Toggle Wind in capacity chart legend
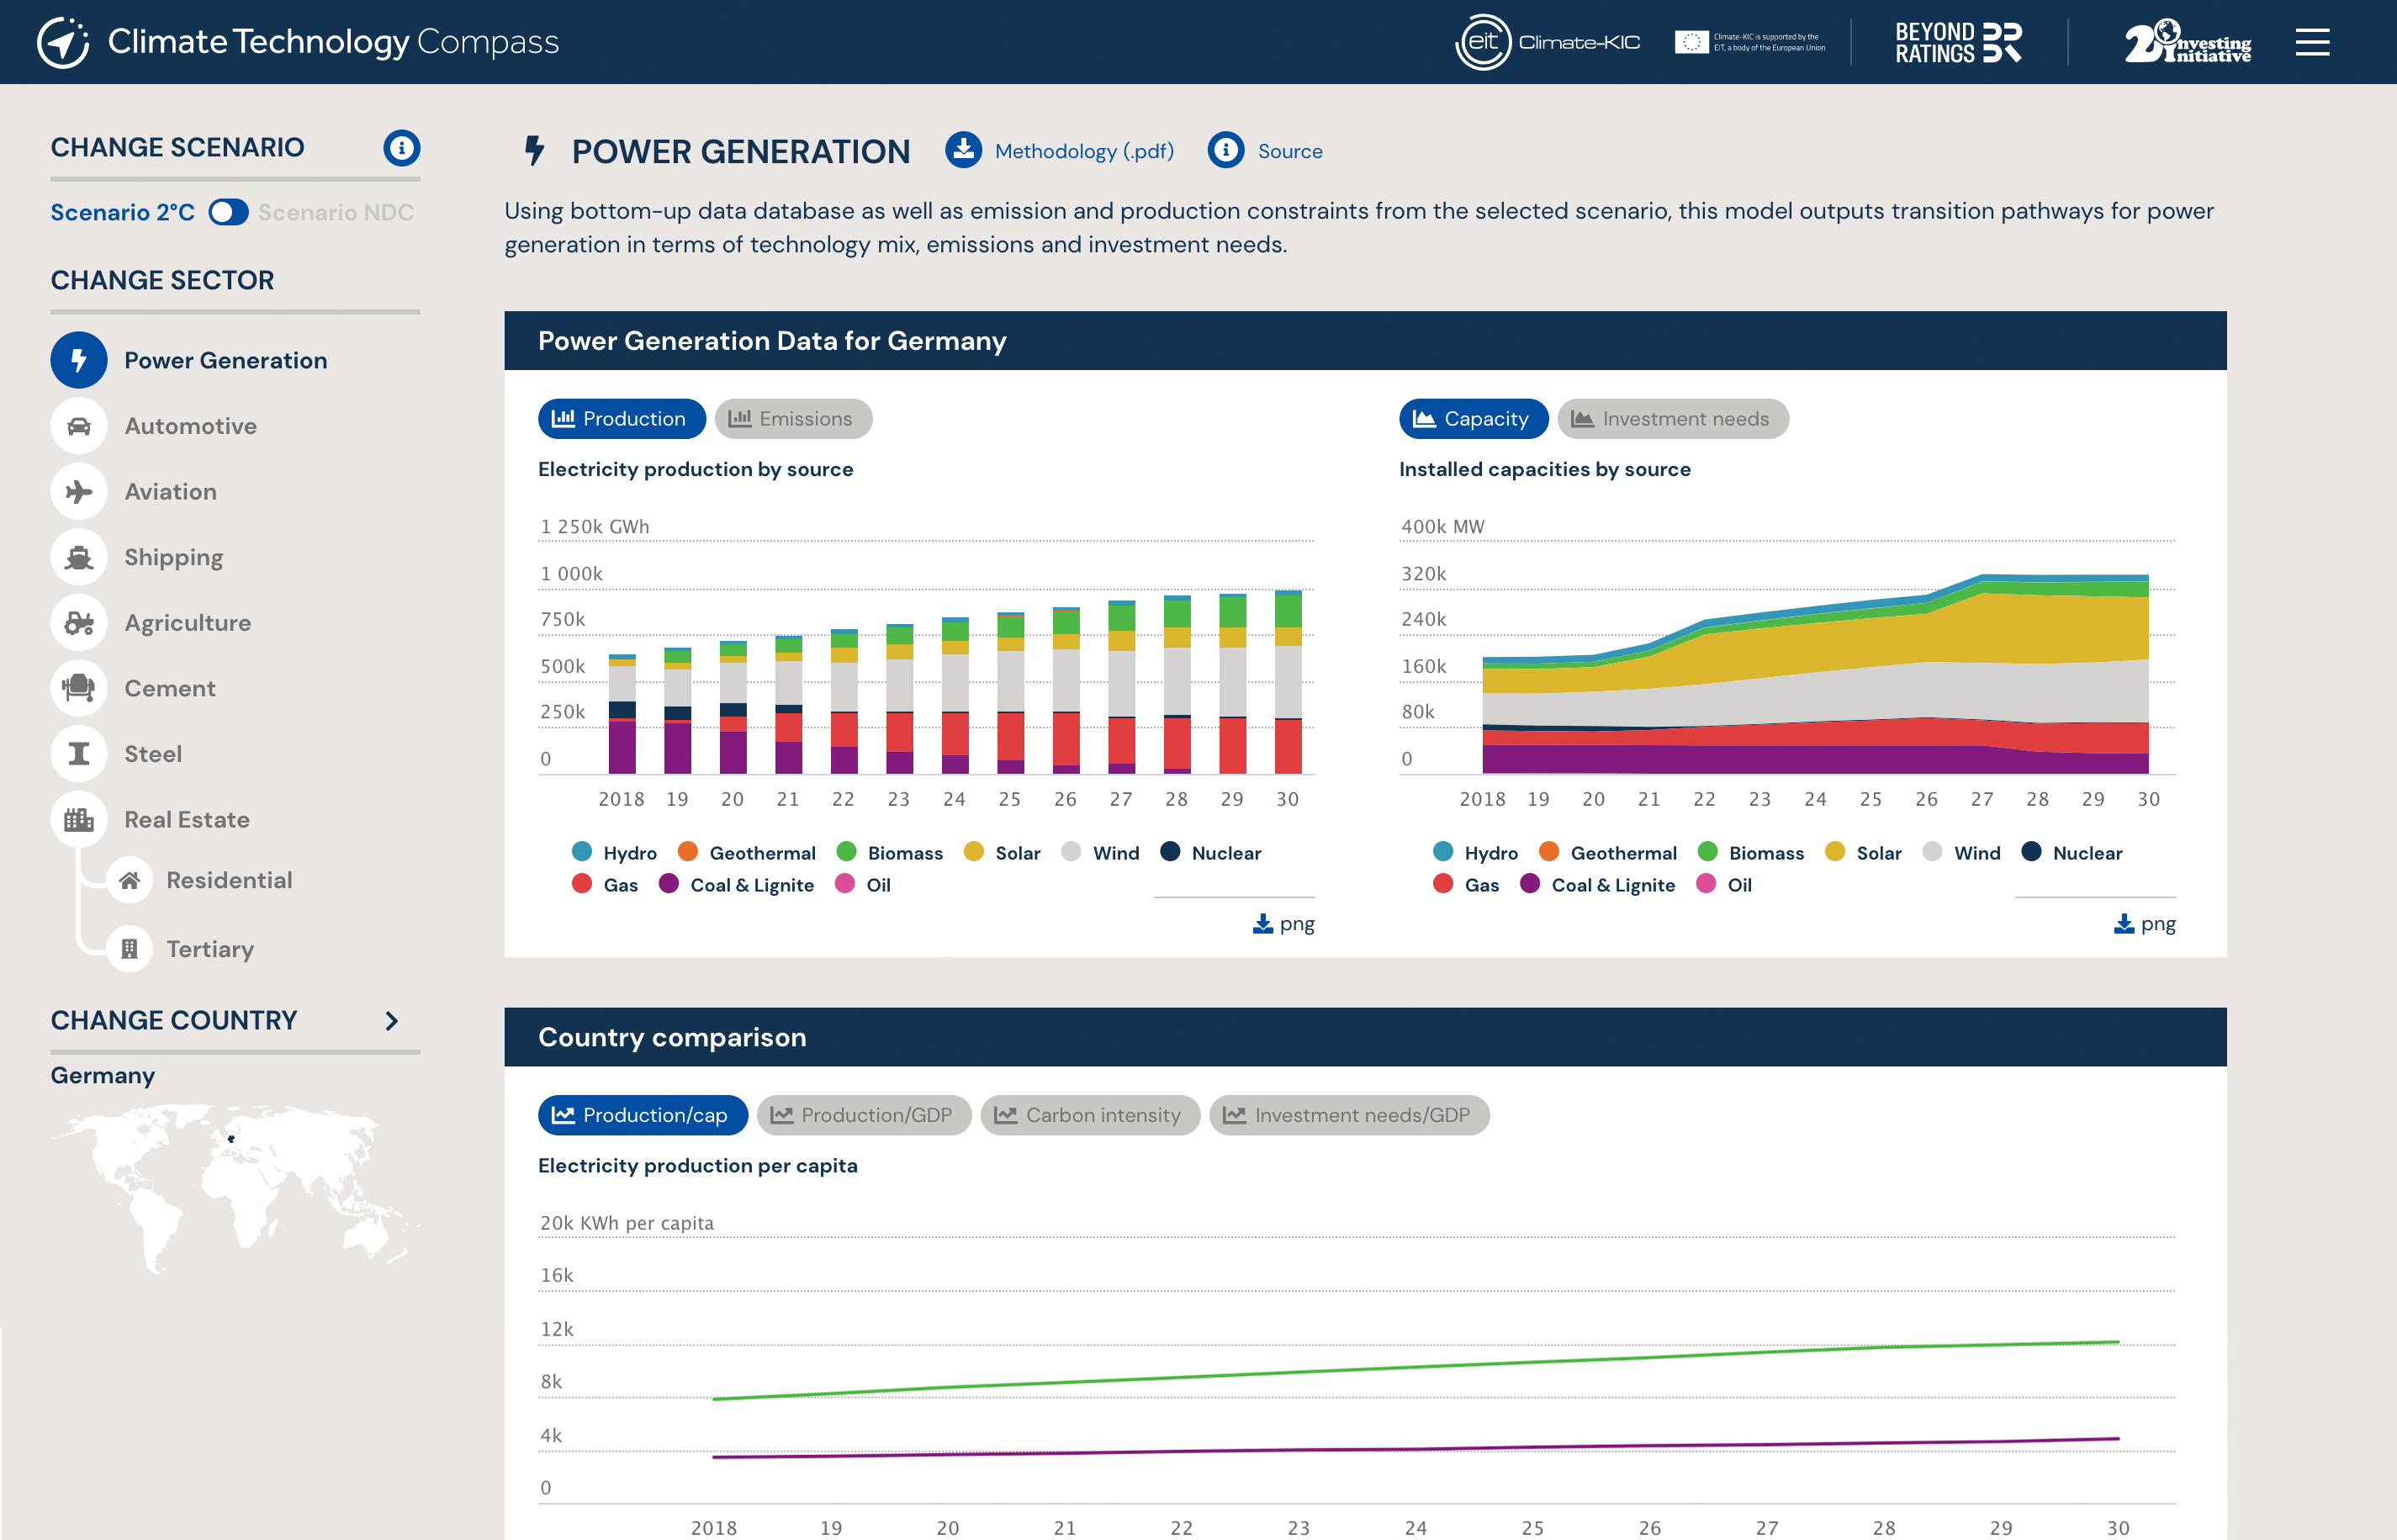This screenshot has width=2397, height=1540. click(x=1961, y=853)
